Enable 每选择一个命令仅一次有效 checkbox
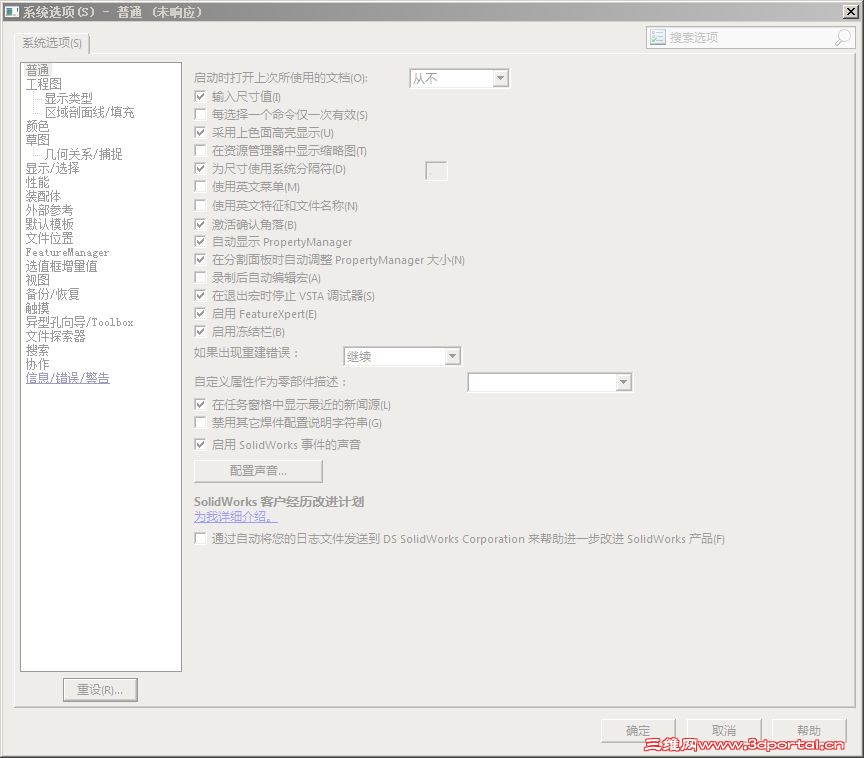Image resolution: width=864 pixels, height=758 pixels. pyautogui.click(x=200, y=115)
